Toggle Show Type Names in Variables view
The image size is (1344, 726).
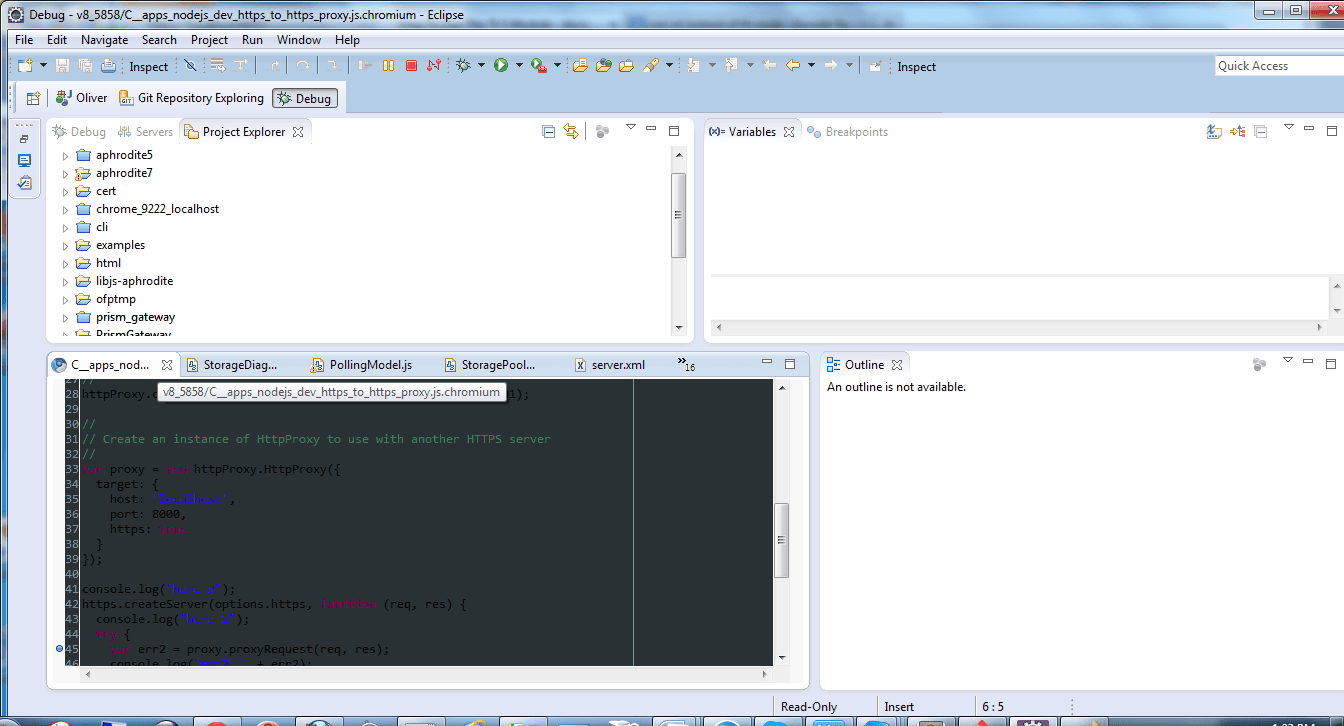pyautogui.click(x=1214, y=131)
